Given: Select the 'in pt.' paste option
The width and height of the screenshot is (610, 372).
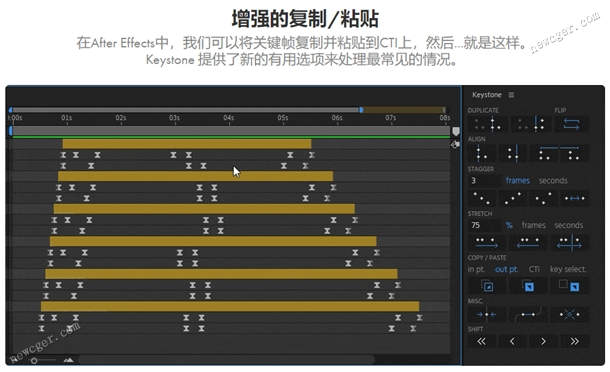Looking at the screenshot, I should (x=476, y=269).
